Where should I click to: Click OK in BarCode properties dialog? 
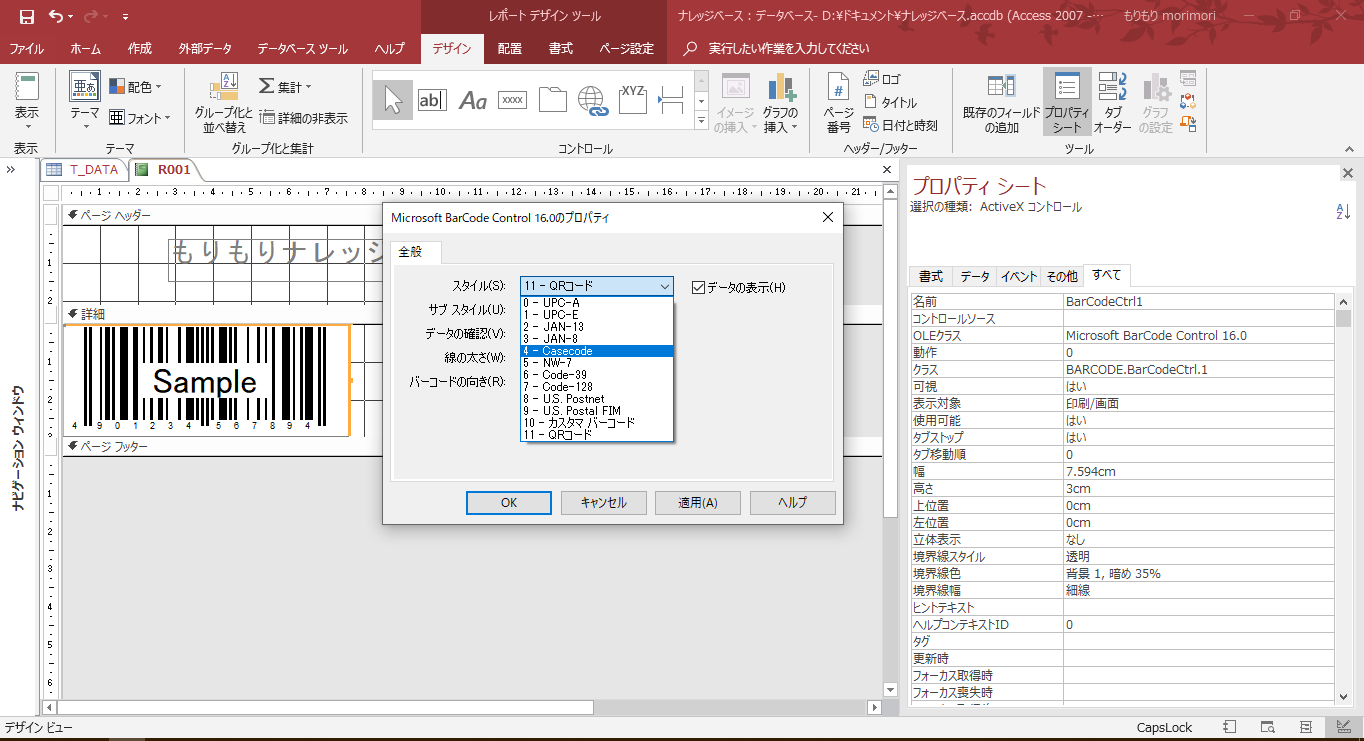tap(509, 503)
